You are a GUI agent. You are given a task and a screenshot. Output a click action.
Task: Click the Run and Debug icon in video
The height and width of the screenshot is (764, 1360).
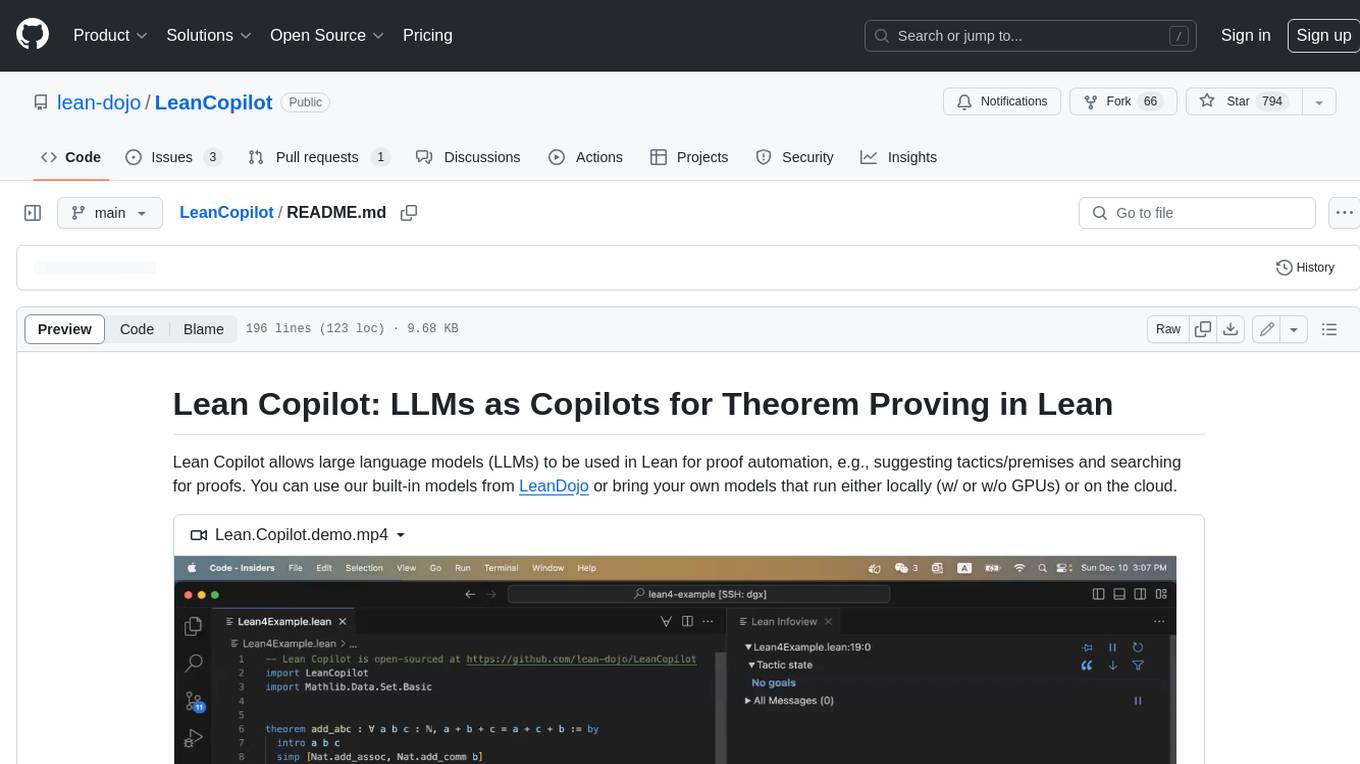(194, 739)
